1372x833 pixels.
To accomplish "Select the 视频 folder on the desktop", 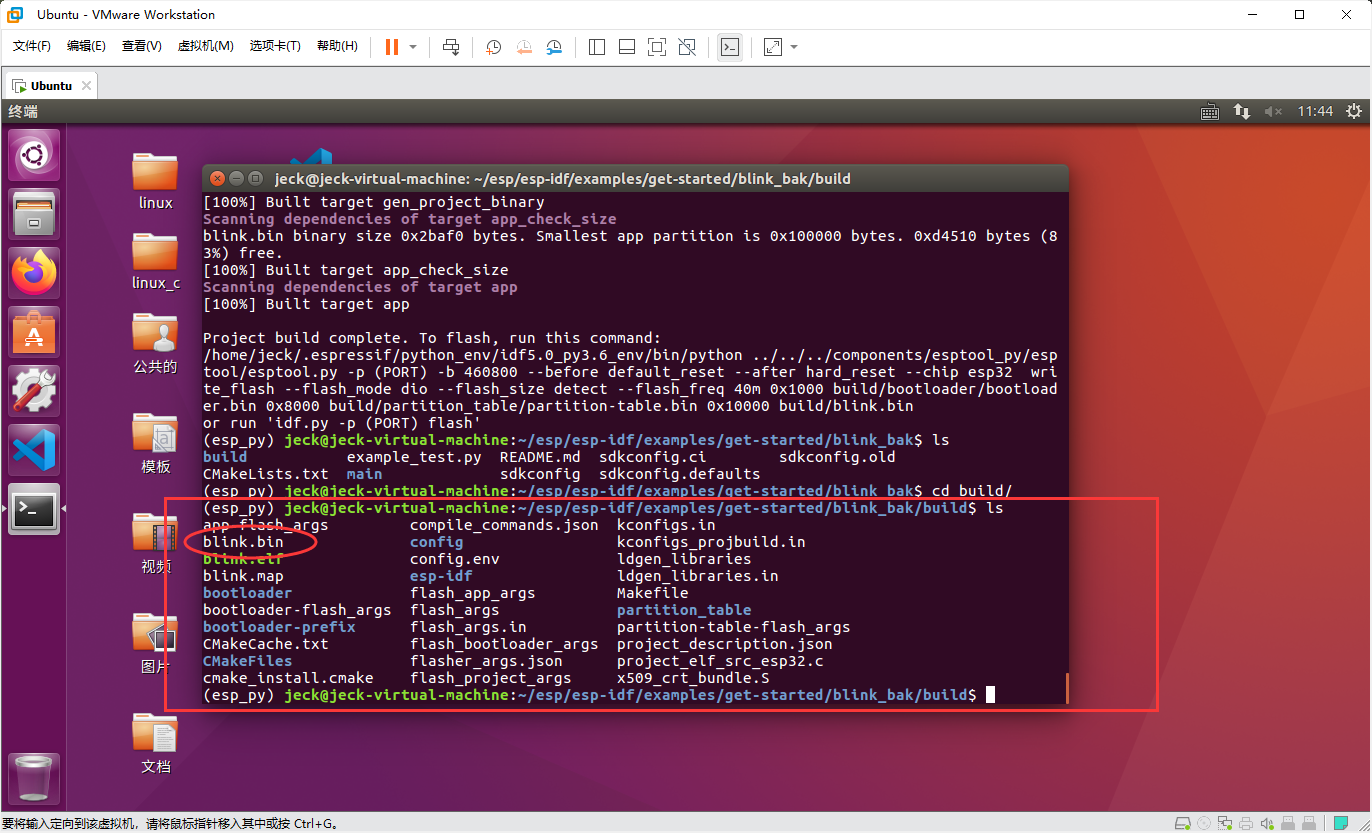I will [155, 544].
